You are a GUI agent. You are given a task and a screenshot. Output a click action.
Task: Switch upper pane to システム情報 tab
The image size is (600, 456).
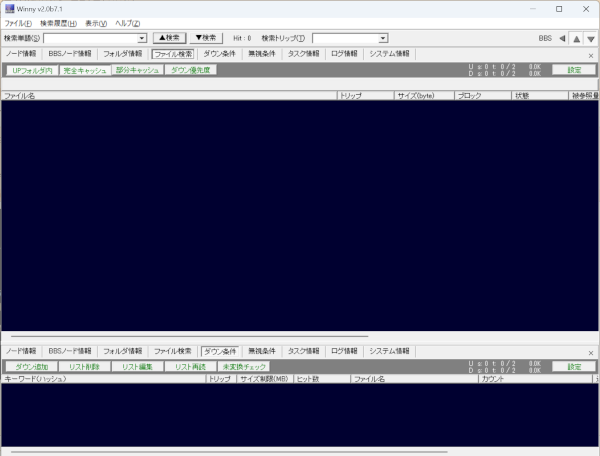pos(389,54)
